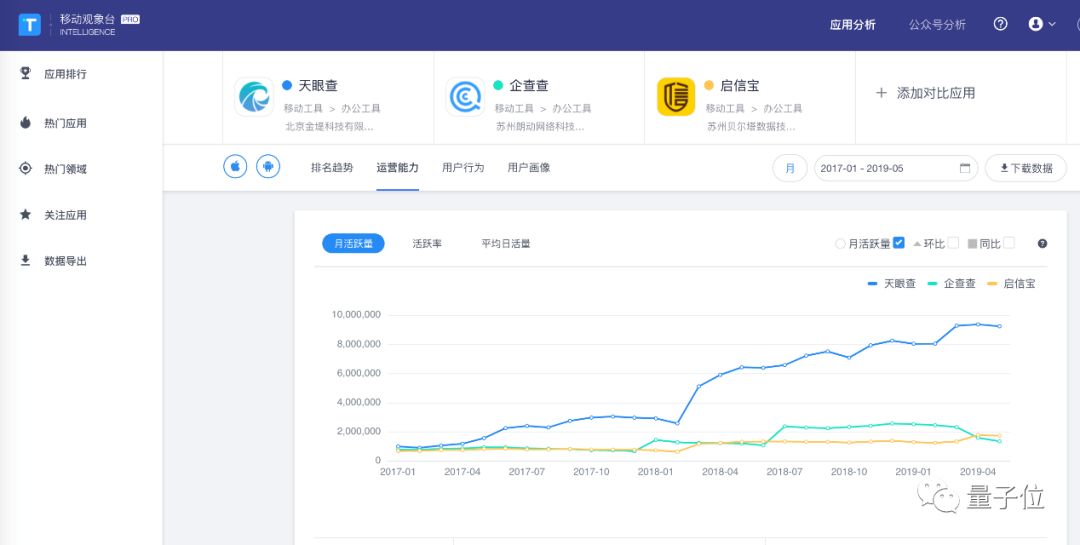
Task: Click the 月 granularity button
Action: (x=789, y=168)
